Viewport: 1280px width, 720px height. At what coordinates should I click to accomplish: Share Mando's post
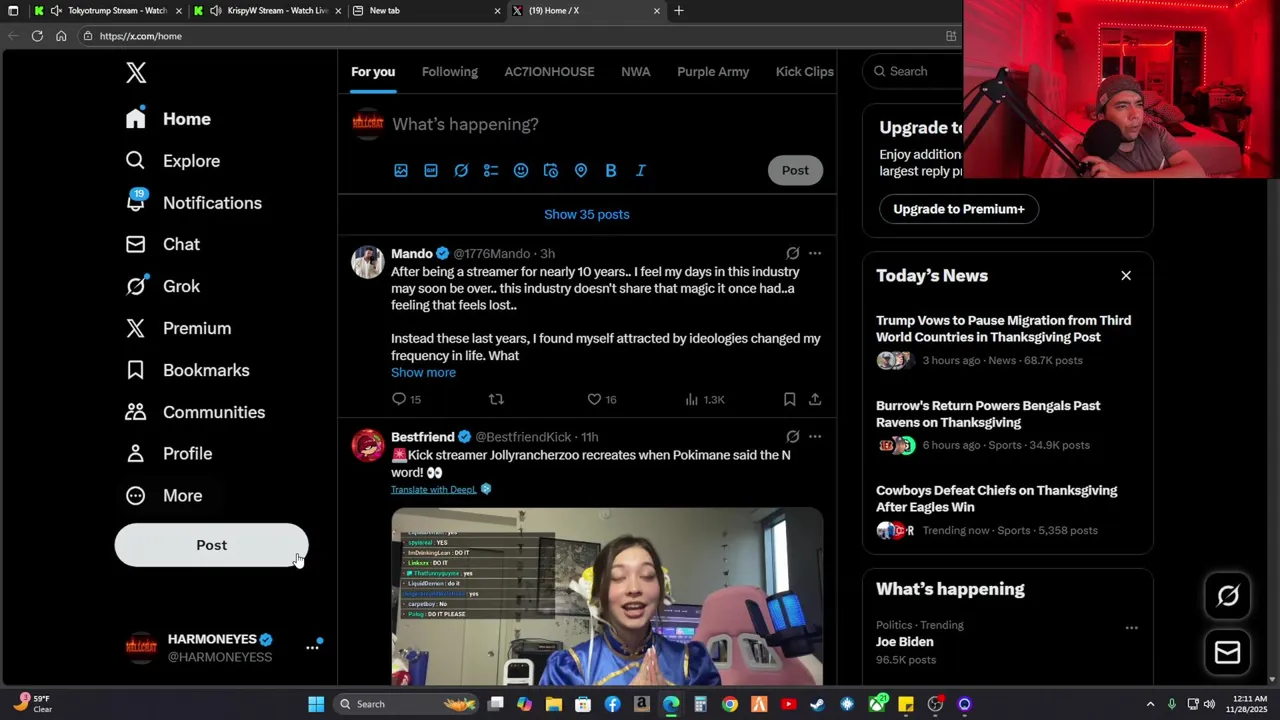tap(815, 399)
